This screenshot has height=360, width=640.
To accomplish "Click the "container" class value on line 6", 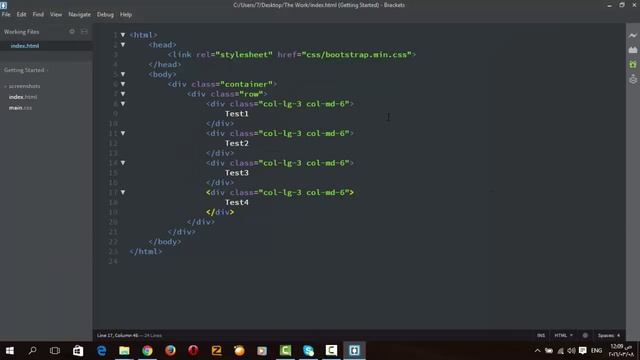I will [x=247, y=84].
